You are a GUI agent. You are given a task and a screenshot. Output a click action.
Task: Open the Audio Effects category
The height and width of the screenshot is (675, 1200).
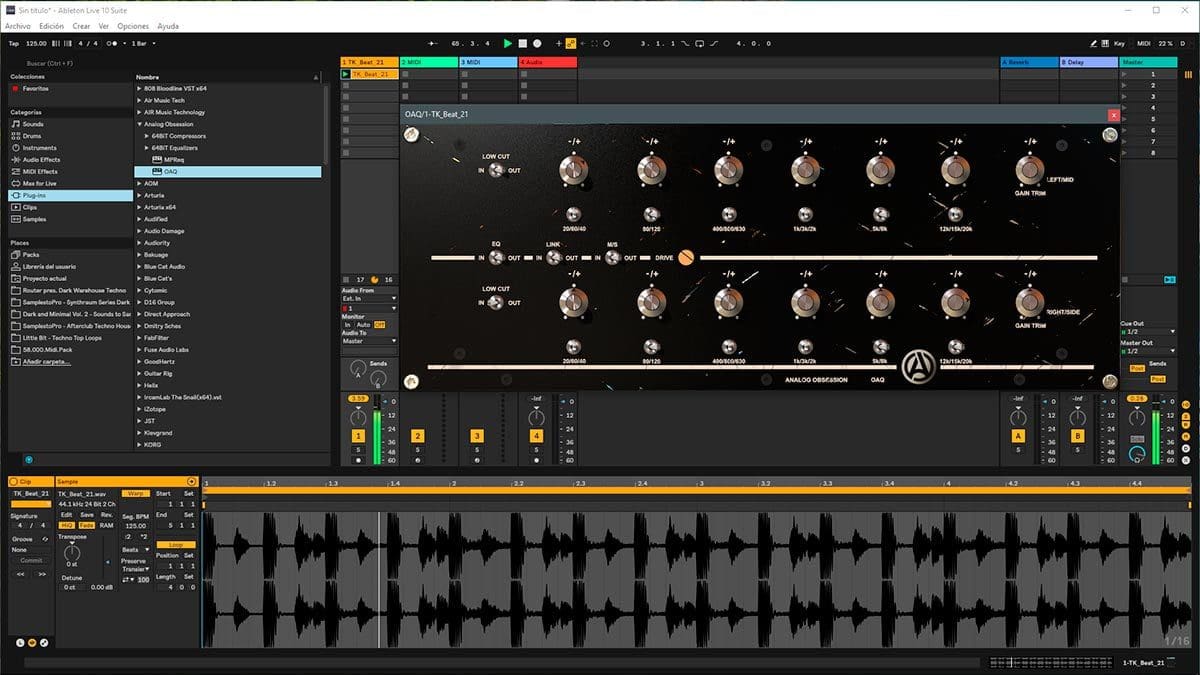click(41, 160)
